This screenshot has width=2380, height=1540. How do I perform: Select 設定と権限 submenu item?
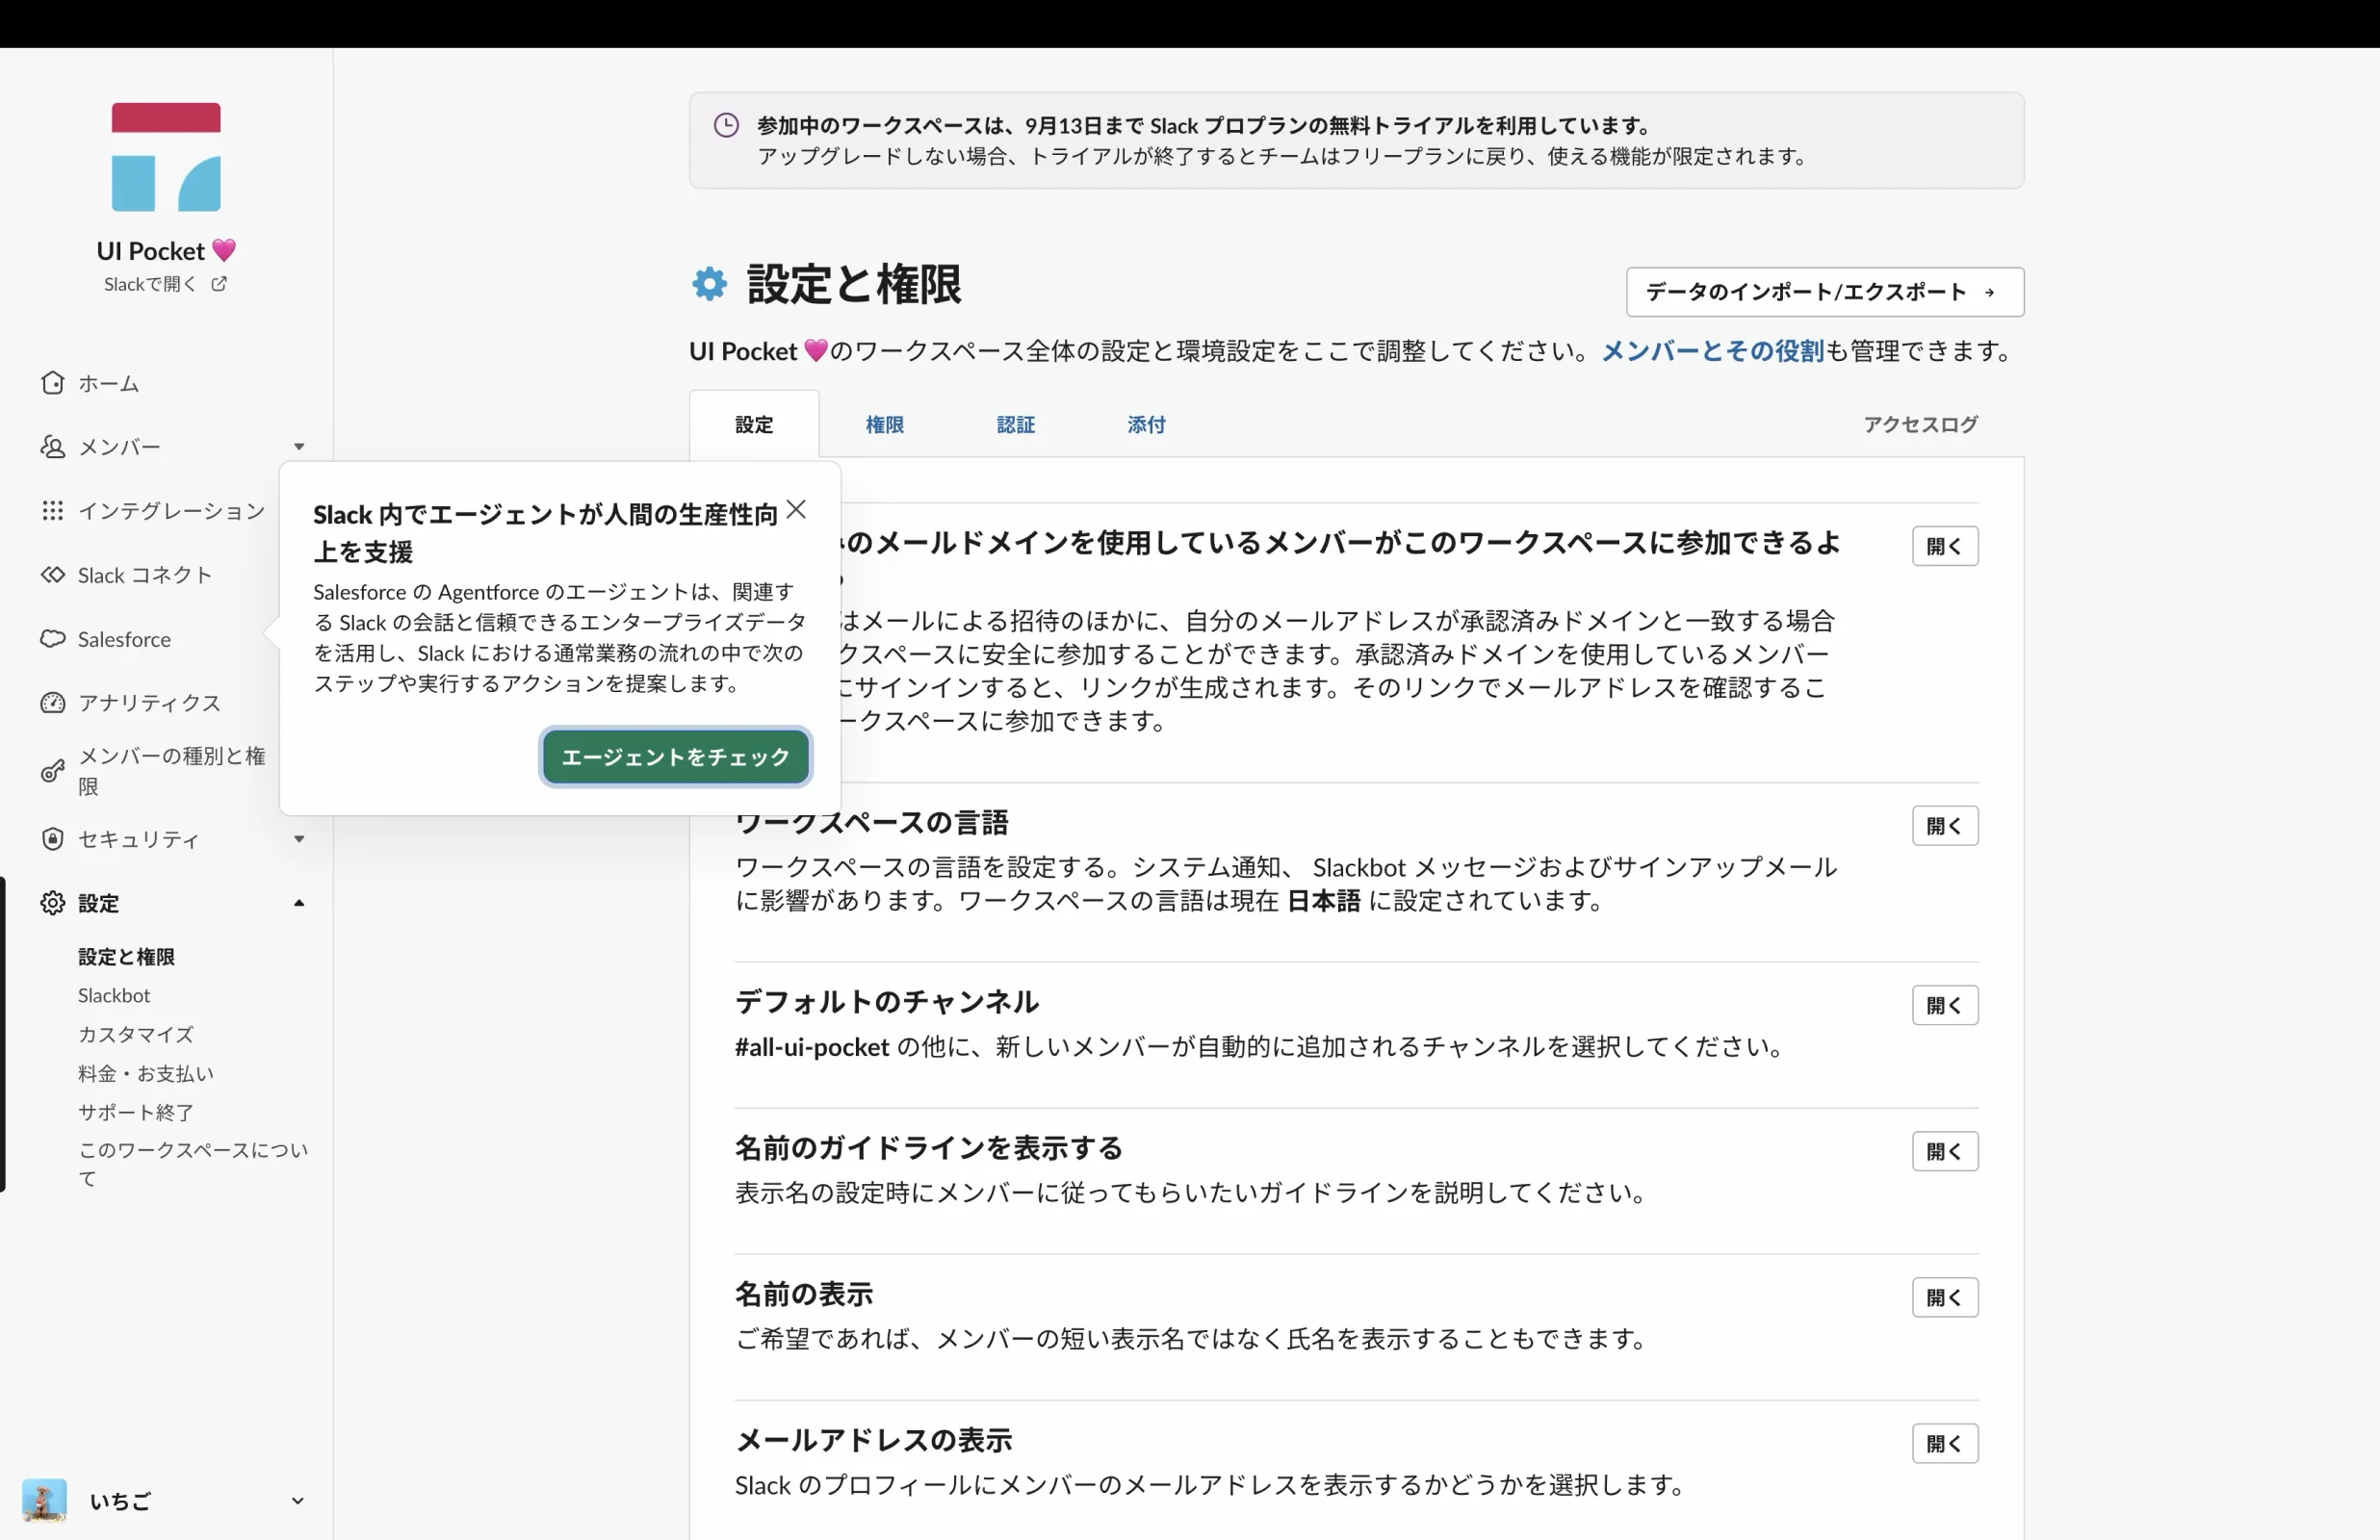coord(127,957)
